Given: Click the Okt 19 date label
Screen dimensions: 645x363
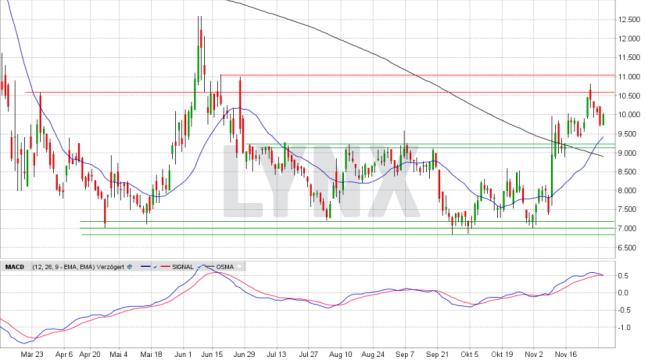Looking at the screenshot, I should tap(502, 354).
